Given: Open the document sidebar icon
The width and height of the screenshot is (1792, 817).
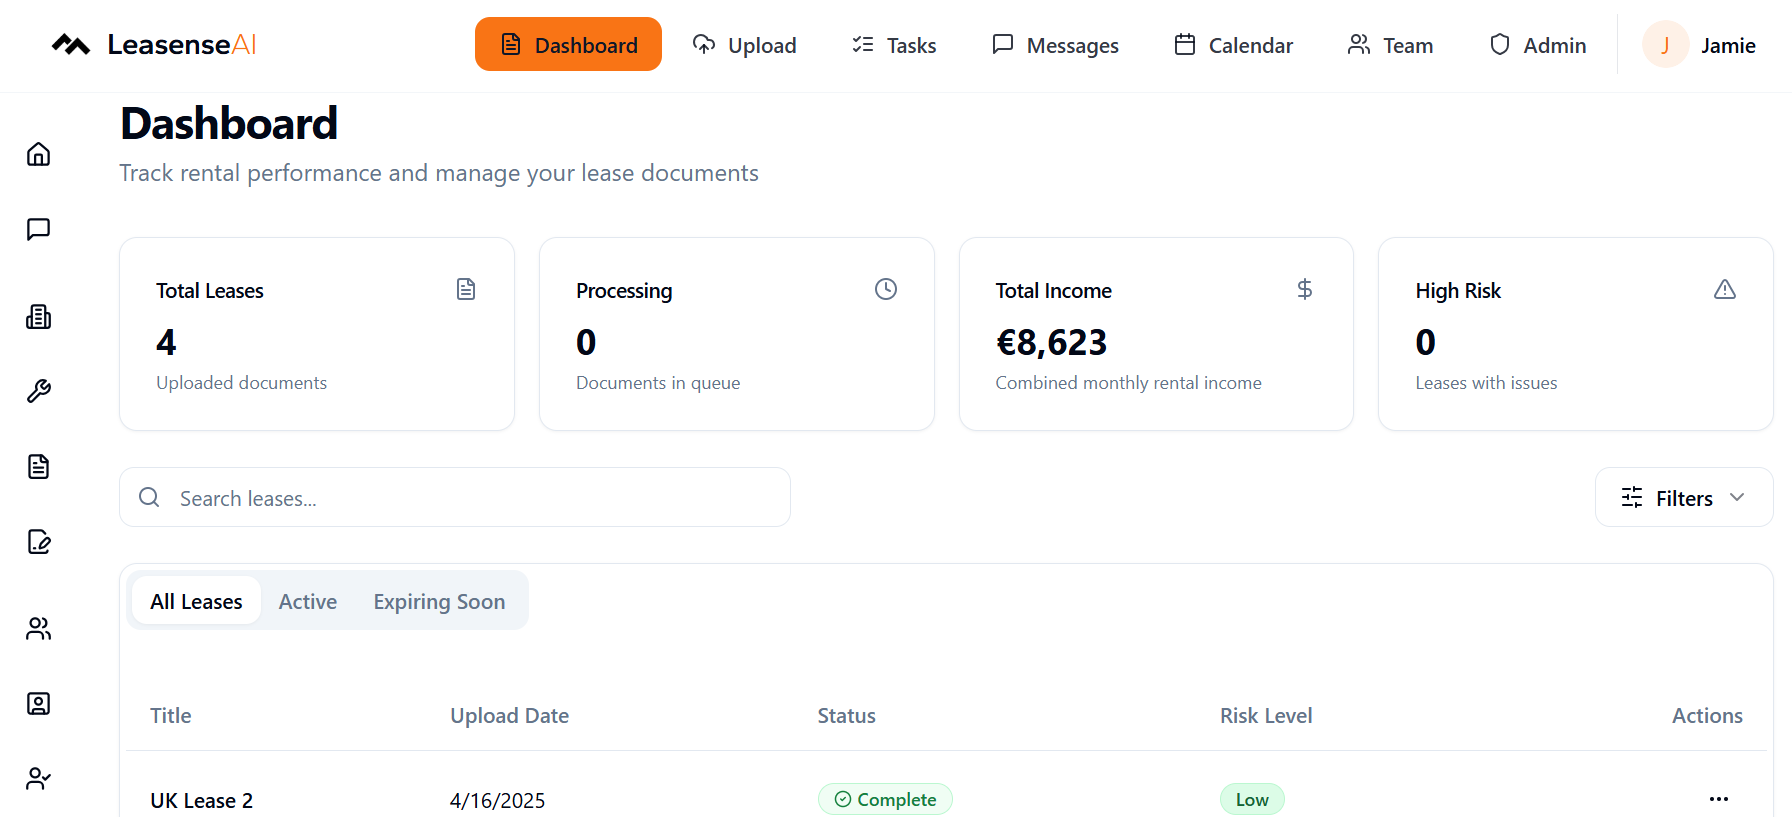Looking at the screenshot, I should (x=38, y=466).
